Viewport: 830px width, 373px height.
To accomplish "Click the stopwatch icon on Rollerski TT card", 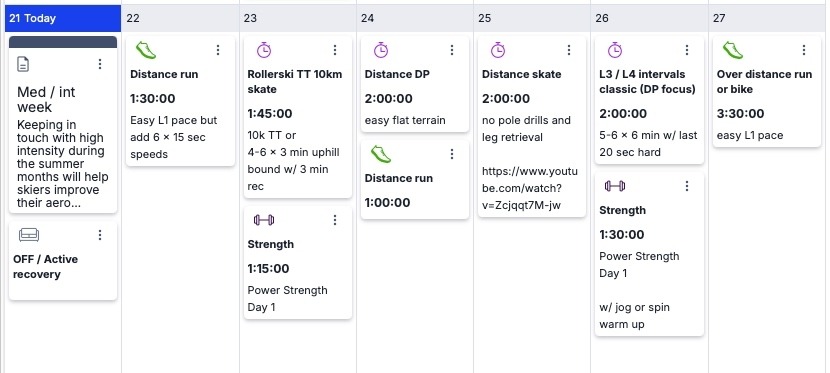I will [x=264, y=50].
